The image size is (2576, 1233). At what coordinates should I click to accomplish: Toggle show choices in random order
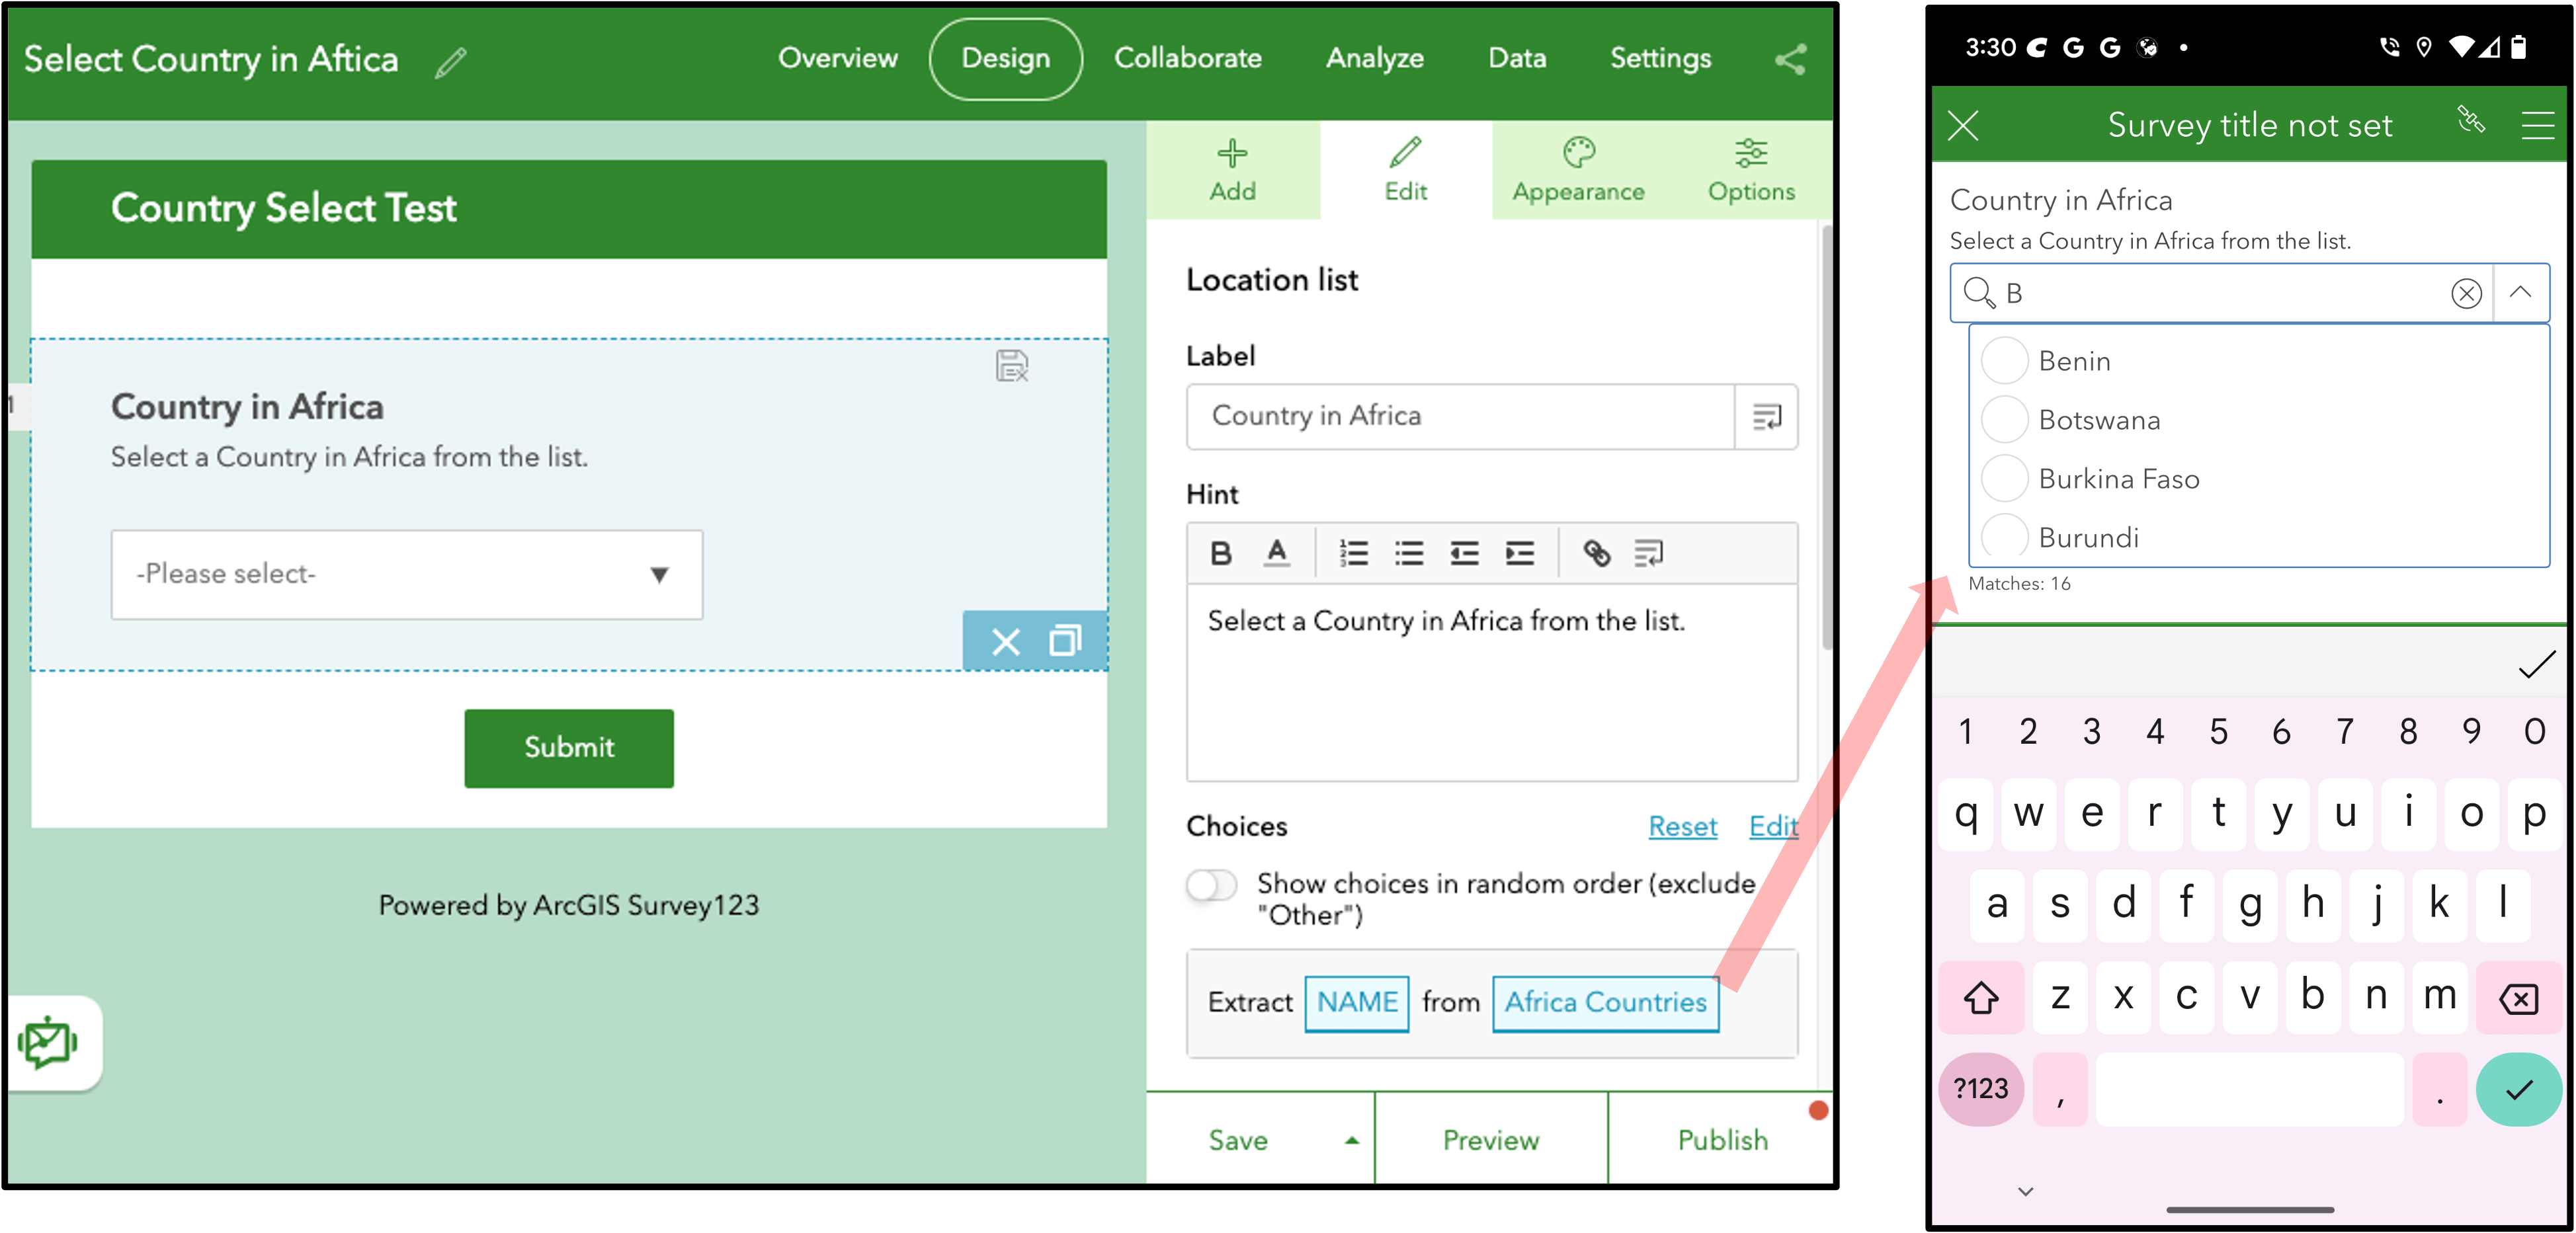(1211, 885)
